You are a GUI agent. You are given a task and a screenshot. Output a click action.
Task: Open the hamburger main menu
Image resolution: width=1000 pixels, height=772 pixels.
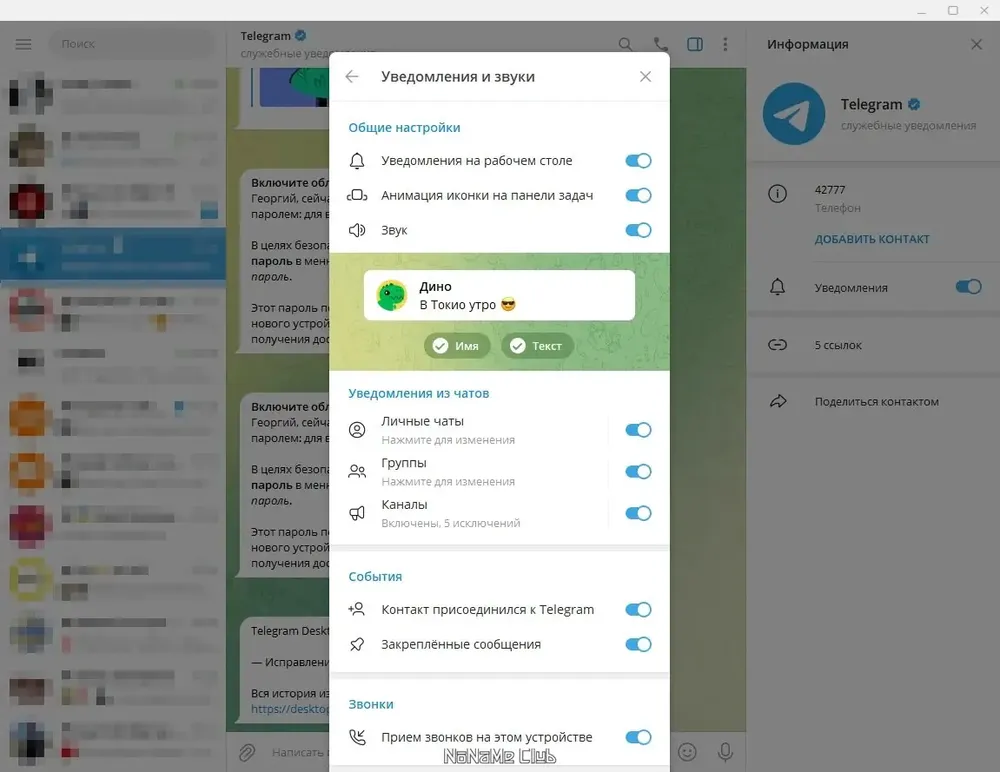click(x=24, y=45)
